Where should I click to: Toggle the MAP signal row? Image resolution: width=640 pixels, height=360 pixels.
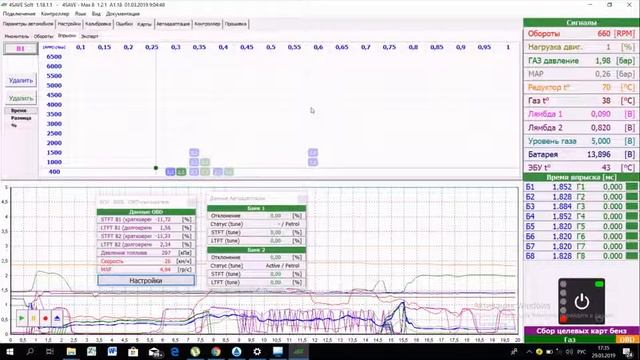pyautogui.click(x=581, y=74)
